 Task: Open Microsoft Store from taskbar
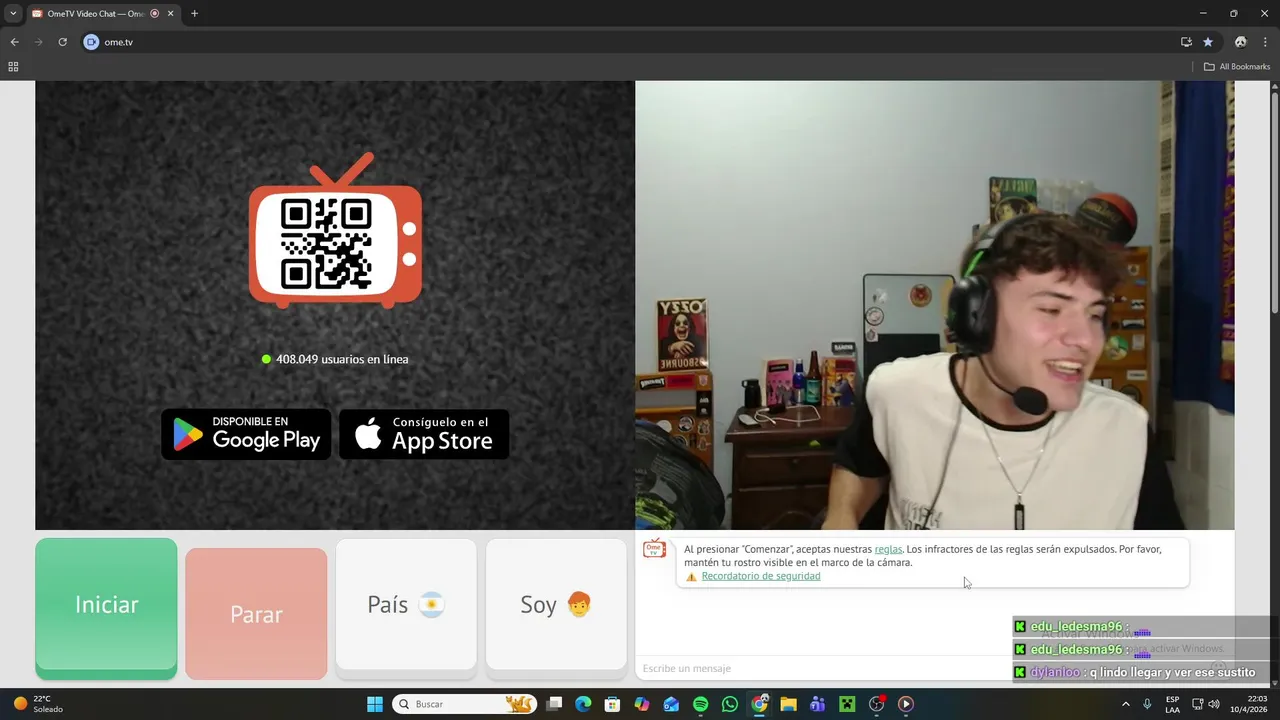612,704
